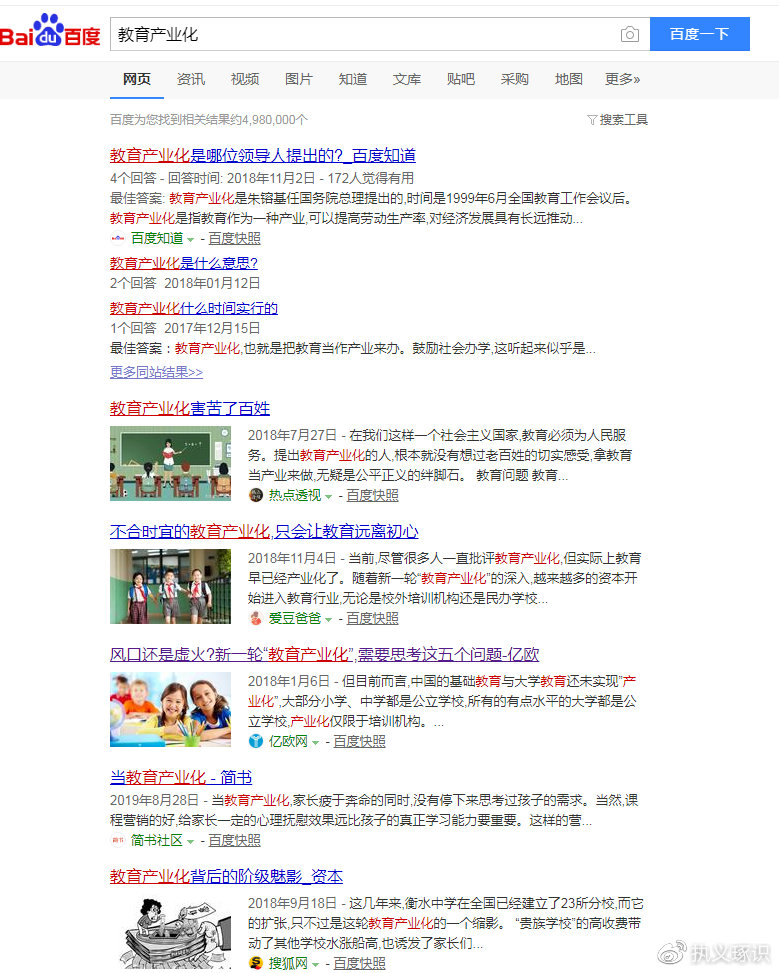This screenshot has width=779, height=973.
Task: Click the 搜狐网 source name
Action: tap(288, 963)
